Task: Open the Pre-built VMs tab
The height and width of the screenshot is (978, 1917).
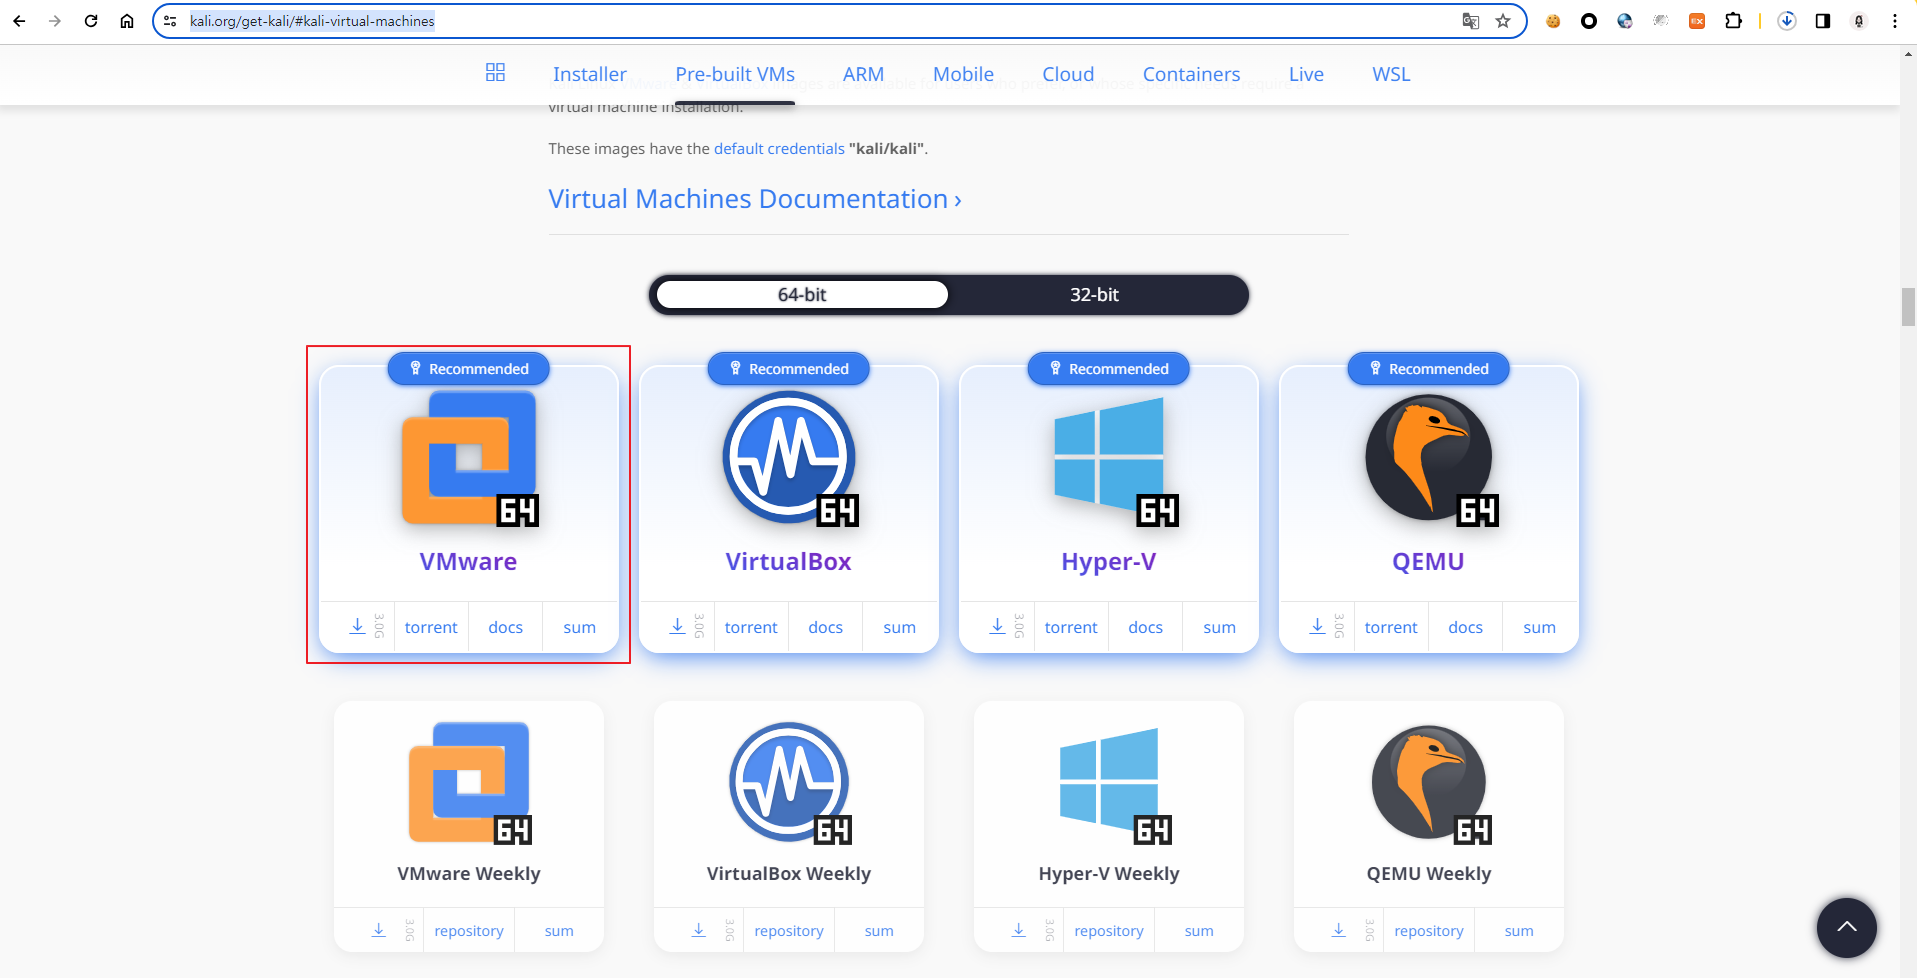Action: point(735,74)
